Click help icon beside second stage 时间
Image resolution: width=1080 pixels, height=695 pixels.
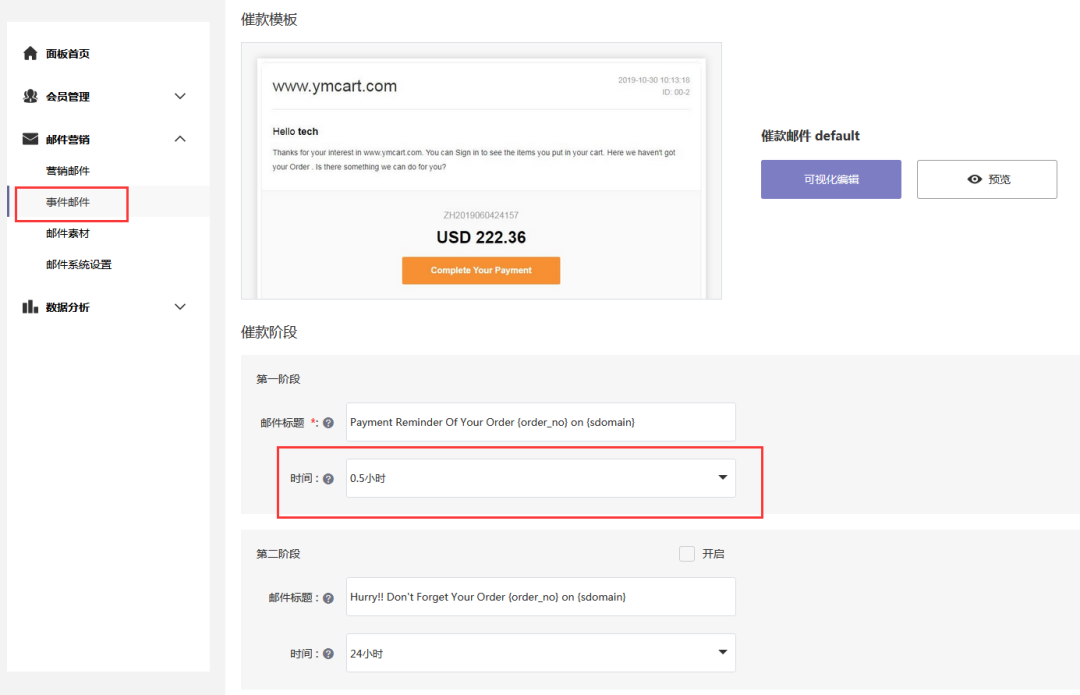point(328,654)
